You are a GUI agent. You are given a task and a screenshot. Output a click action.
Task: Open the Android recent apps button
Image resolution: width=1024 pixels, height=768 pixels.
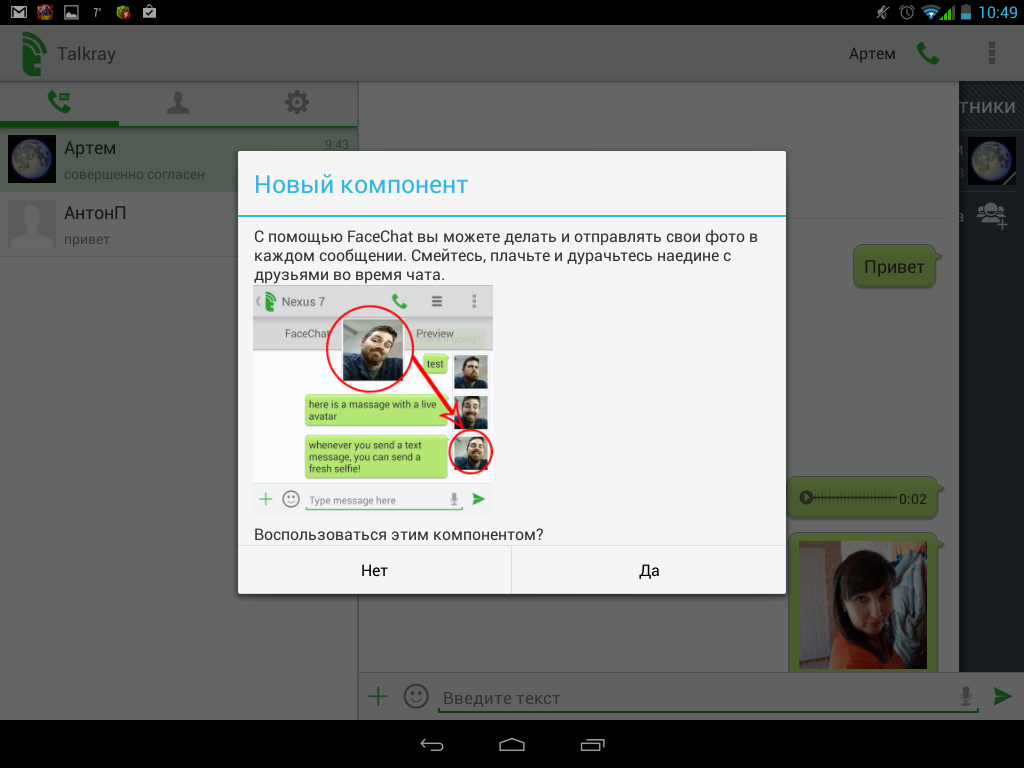pos(592,744)
